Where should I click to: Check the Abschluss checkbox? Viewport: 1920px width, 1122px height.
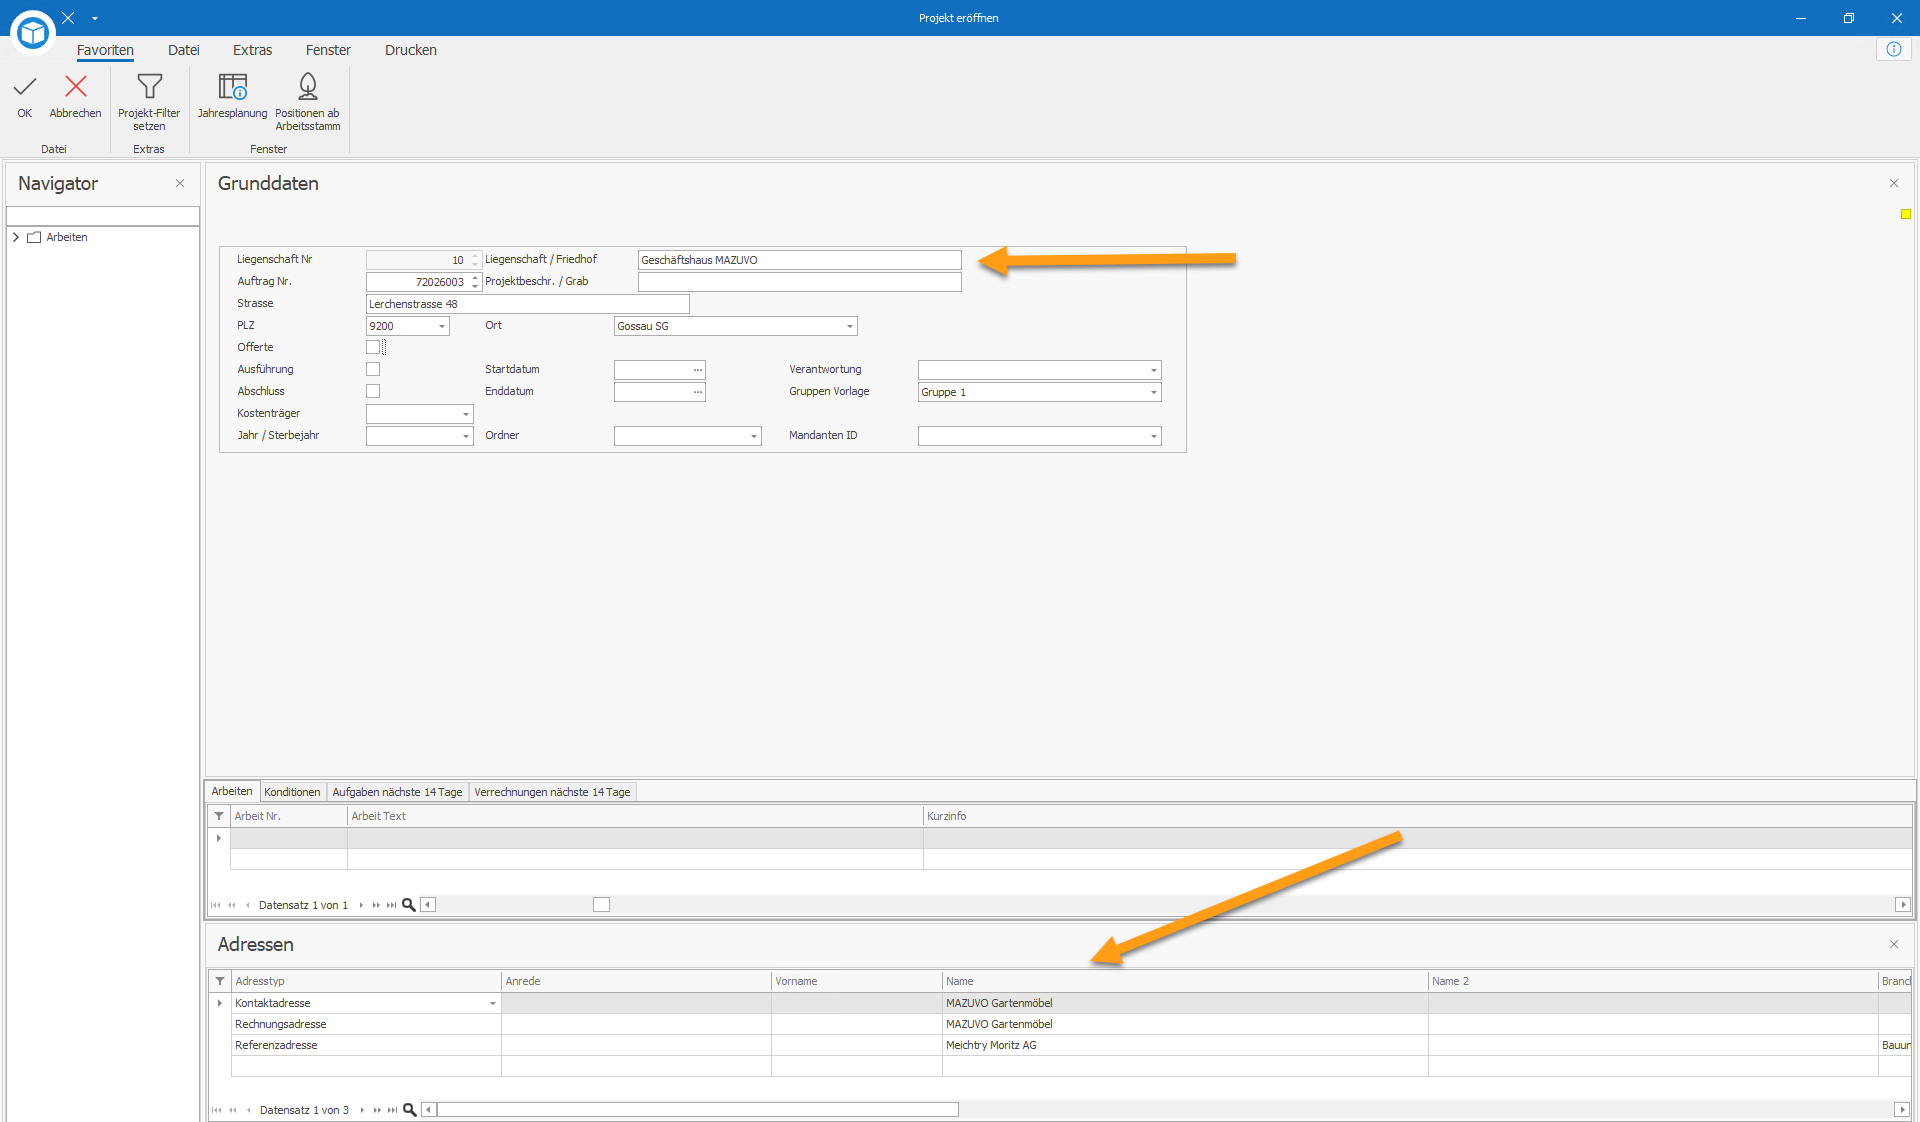pos(373,391)
